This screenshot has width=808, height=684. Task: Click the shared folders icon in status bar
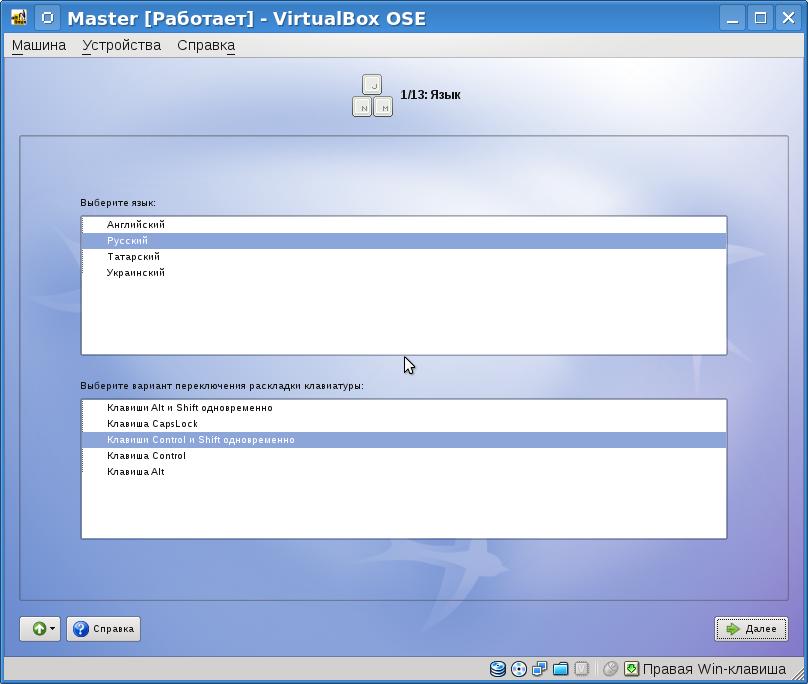pyautogui.click(x=560, y=669)
